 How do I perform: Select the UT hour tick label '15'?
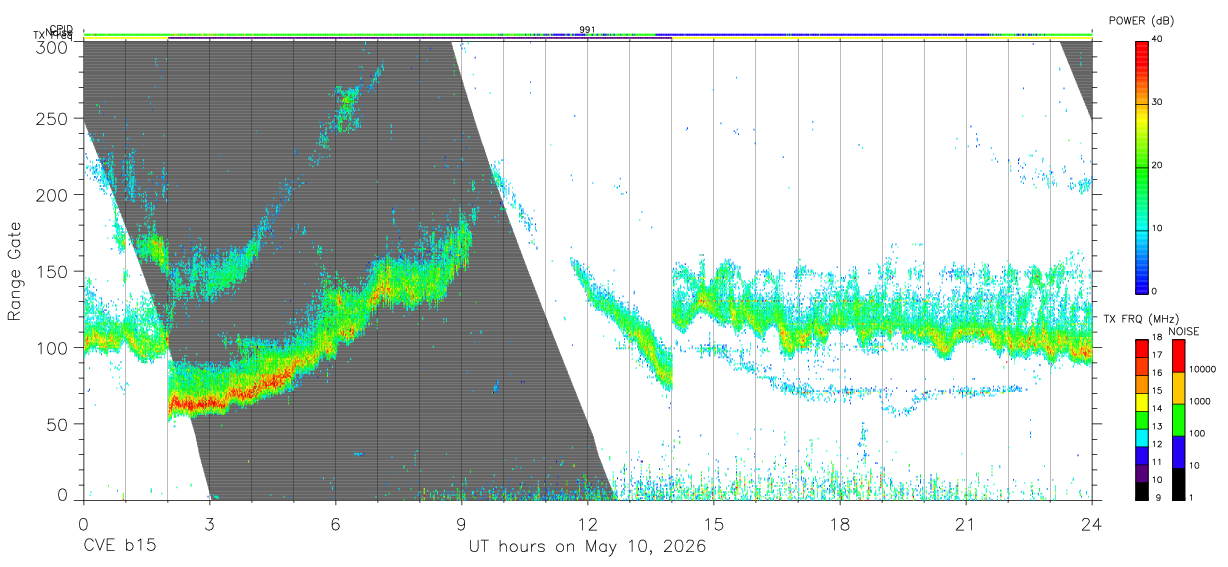tap(714, 524)
